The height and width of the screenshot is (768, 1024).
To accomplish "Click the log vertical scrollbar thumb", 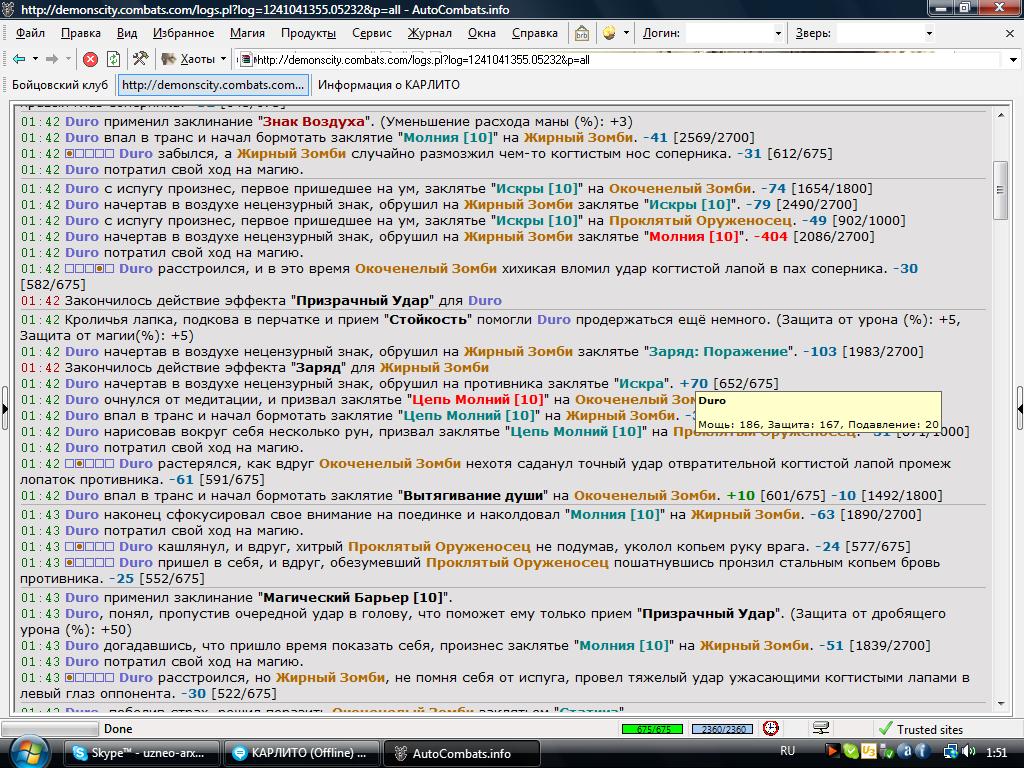I will (x=1000, y=191).
